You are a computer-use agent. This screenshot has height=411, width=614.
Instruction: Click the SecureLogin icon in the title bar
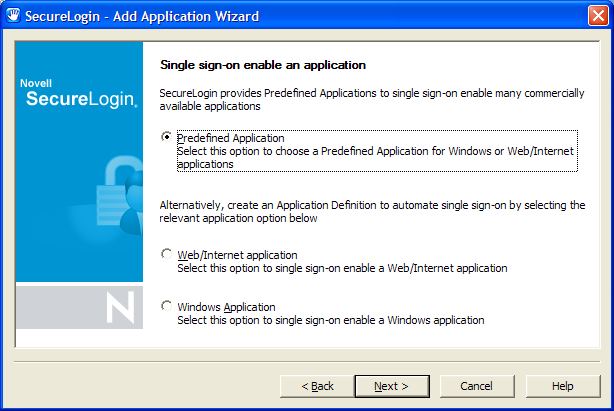pos(14,16)
